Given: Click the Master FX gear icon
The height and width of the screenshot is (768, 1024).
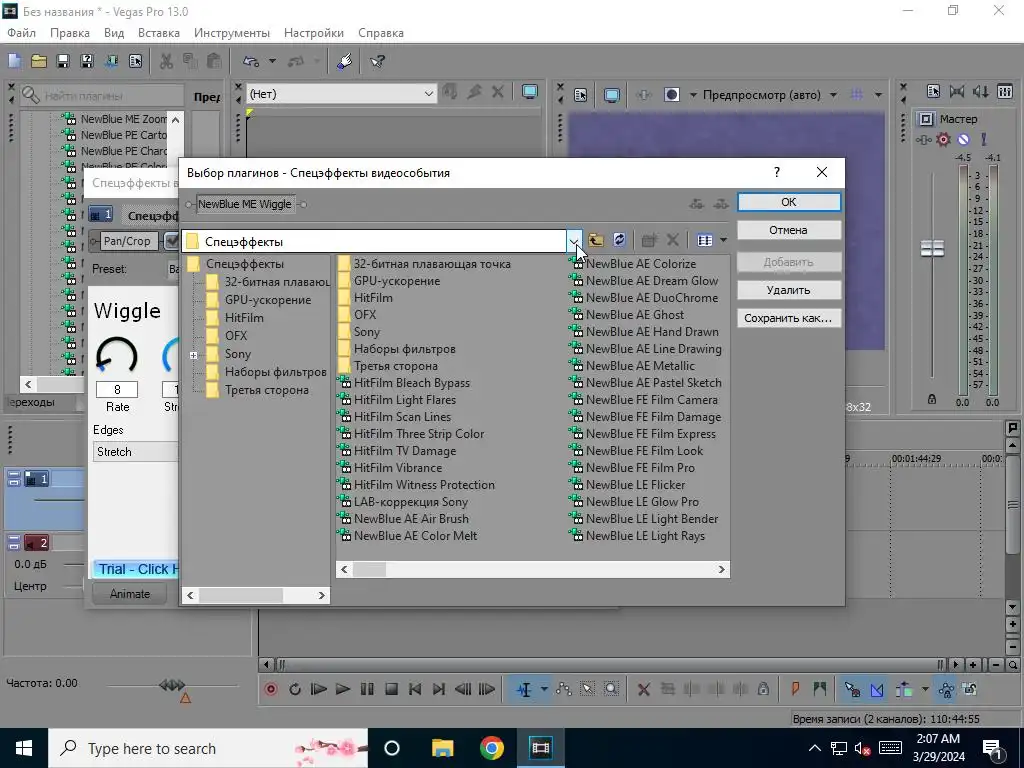Looking at the screenshot, I should coord(943,139).
